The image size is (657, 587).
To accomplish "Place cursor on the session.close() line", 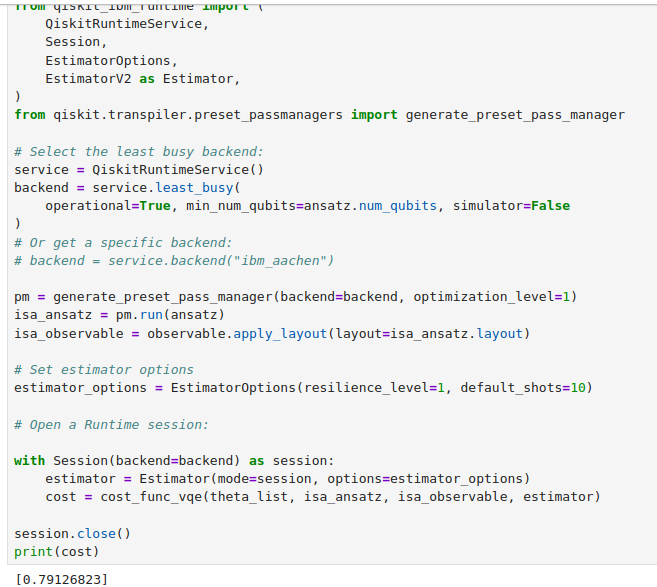I will [72, 533].
